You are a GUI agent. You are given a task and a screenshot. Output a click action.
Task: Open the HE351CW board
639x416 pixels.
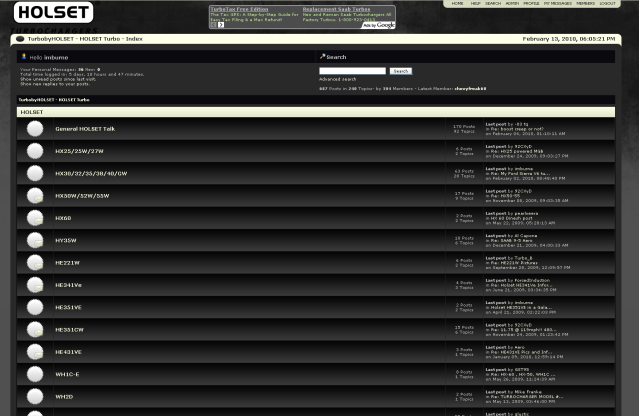[70, 330]
